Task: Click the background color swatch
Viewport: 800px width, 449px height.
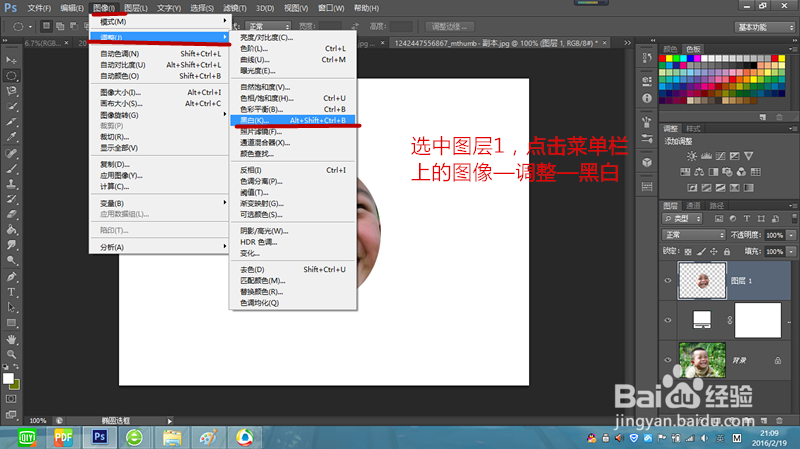Action: [15, 384]
